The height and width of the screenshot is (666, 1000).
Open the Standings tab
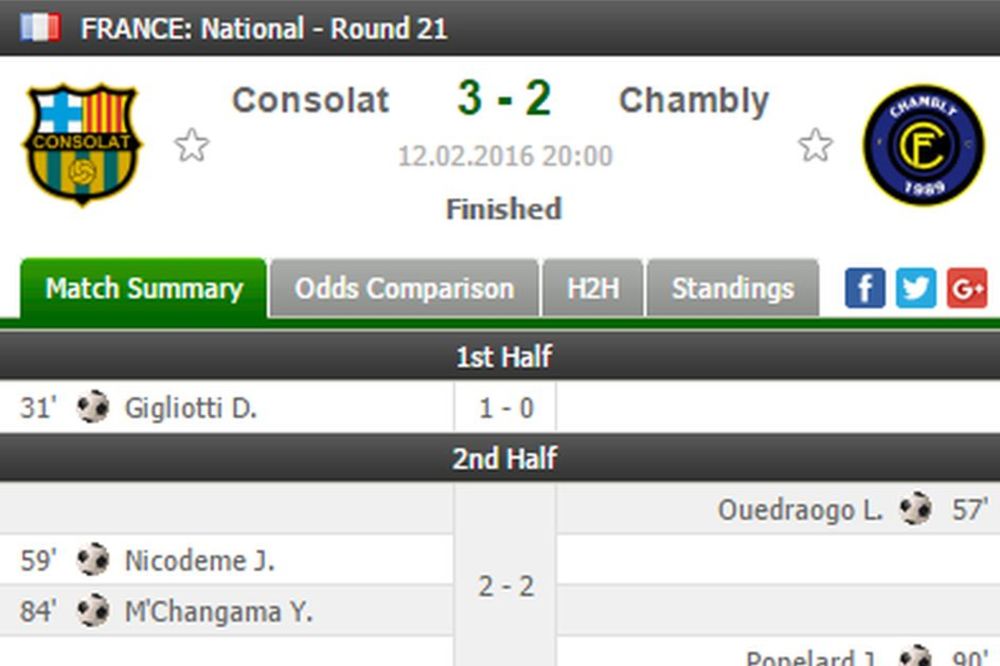[x=732, y=289]
